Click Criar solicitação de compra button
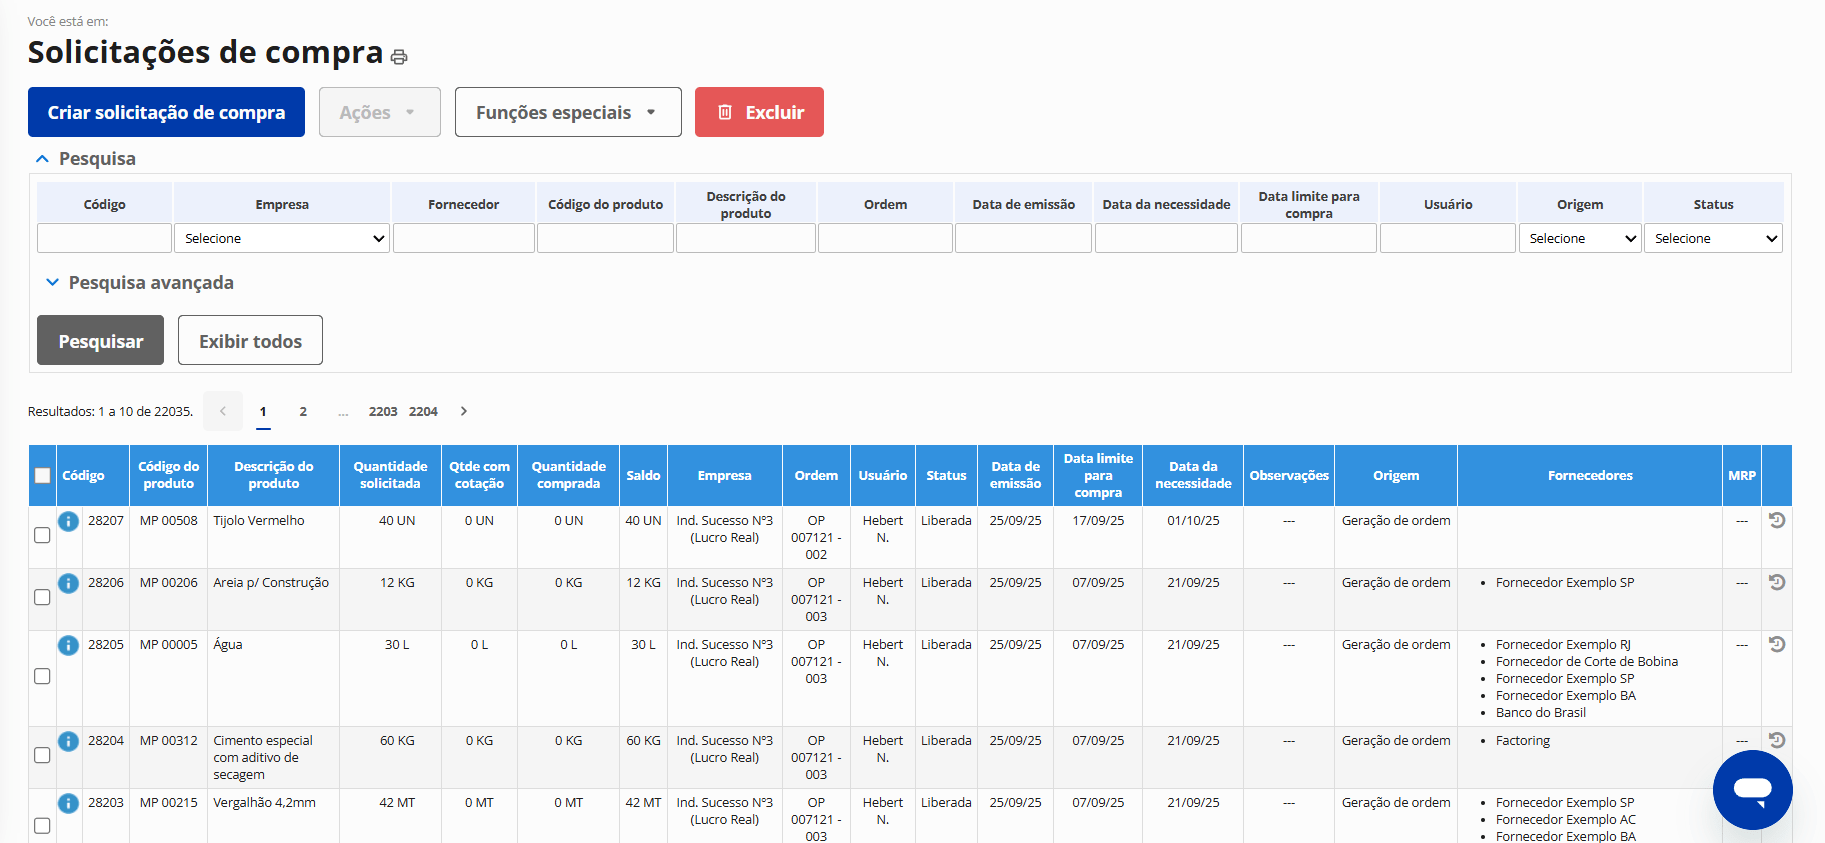Screen dimensions: 1825x843 click(x=166, y=112)
